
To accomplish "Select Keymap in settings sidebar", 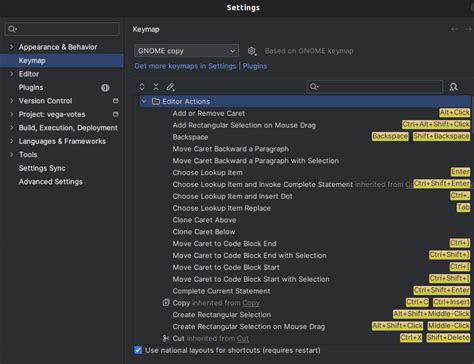I will click(x=62, y=61).
